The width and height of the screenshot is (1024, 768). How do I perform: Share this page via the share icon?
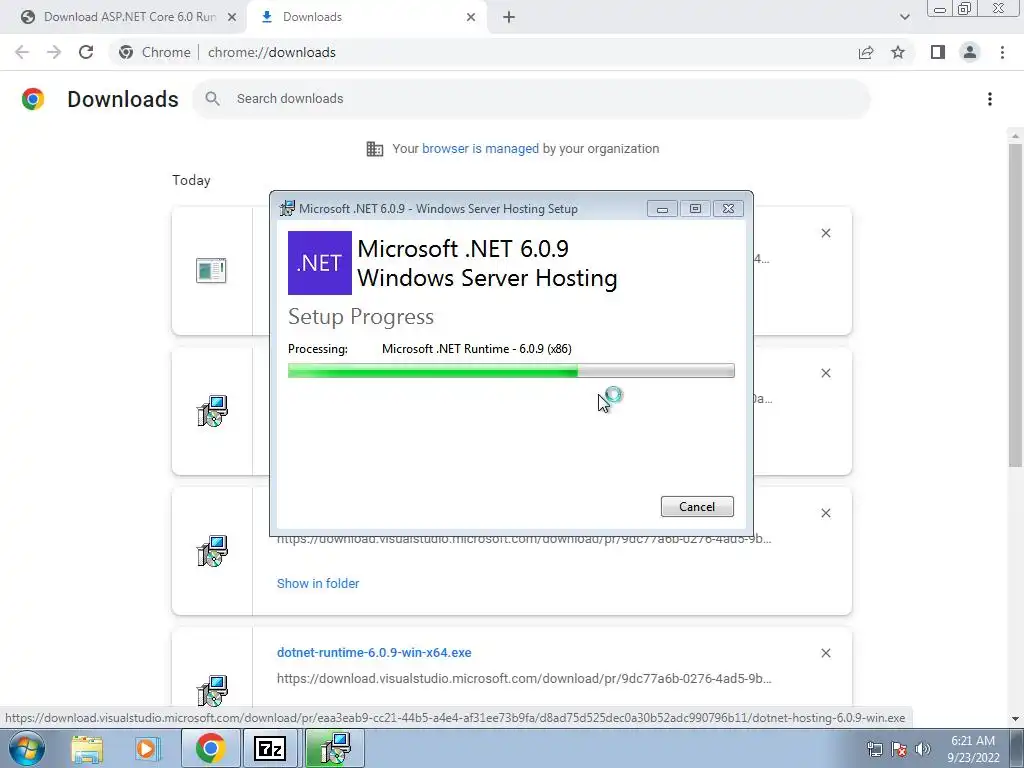(x=866, y=52)
